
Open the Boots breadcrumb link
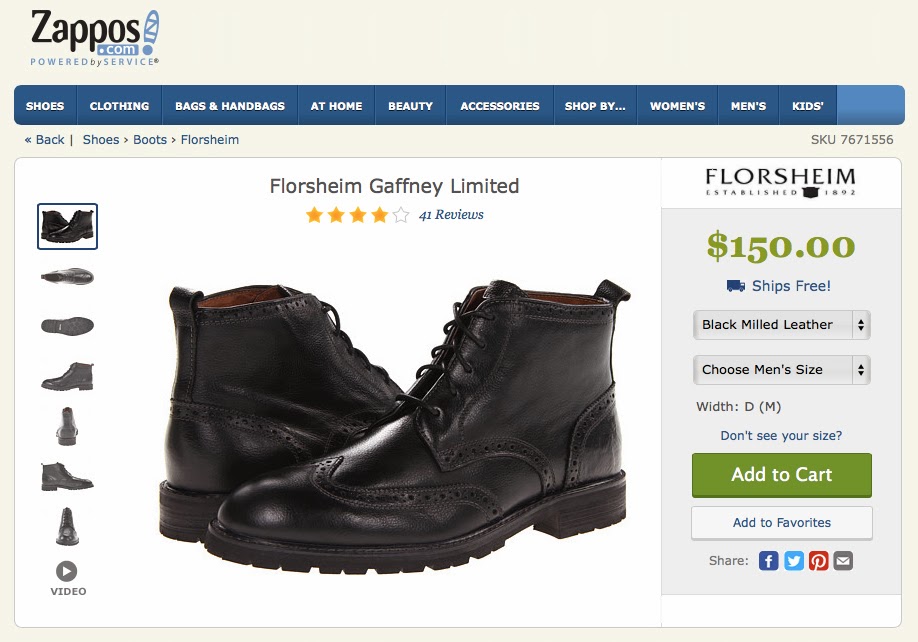tap(149, 140)
